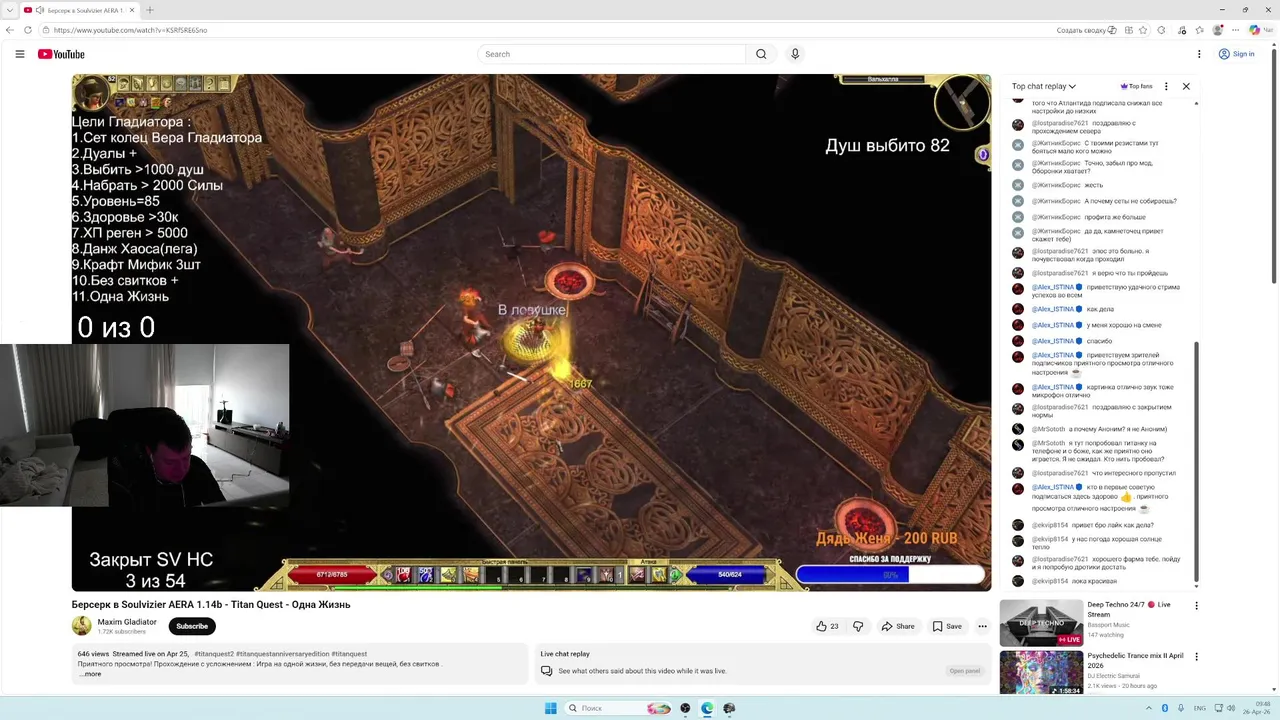Open the Windows Start menu
This screenshot has width=1280, height=720.
click(550, 708)
